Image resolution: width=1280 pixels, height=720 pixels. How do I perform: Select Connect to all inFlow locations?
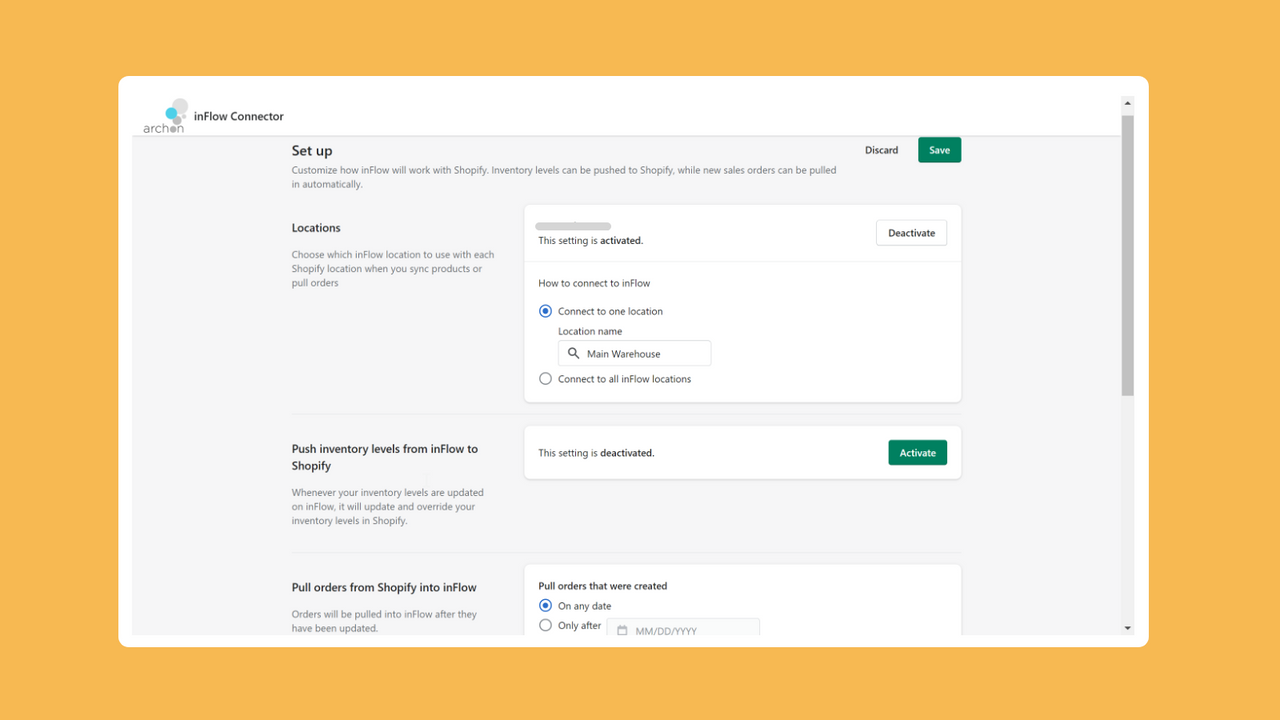pos(545,379)
